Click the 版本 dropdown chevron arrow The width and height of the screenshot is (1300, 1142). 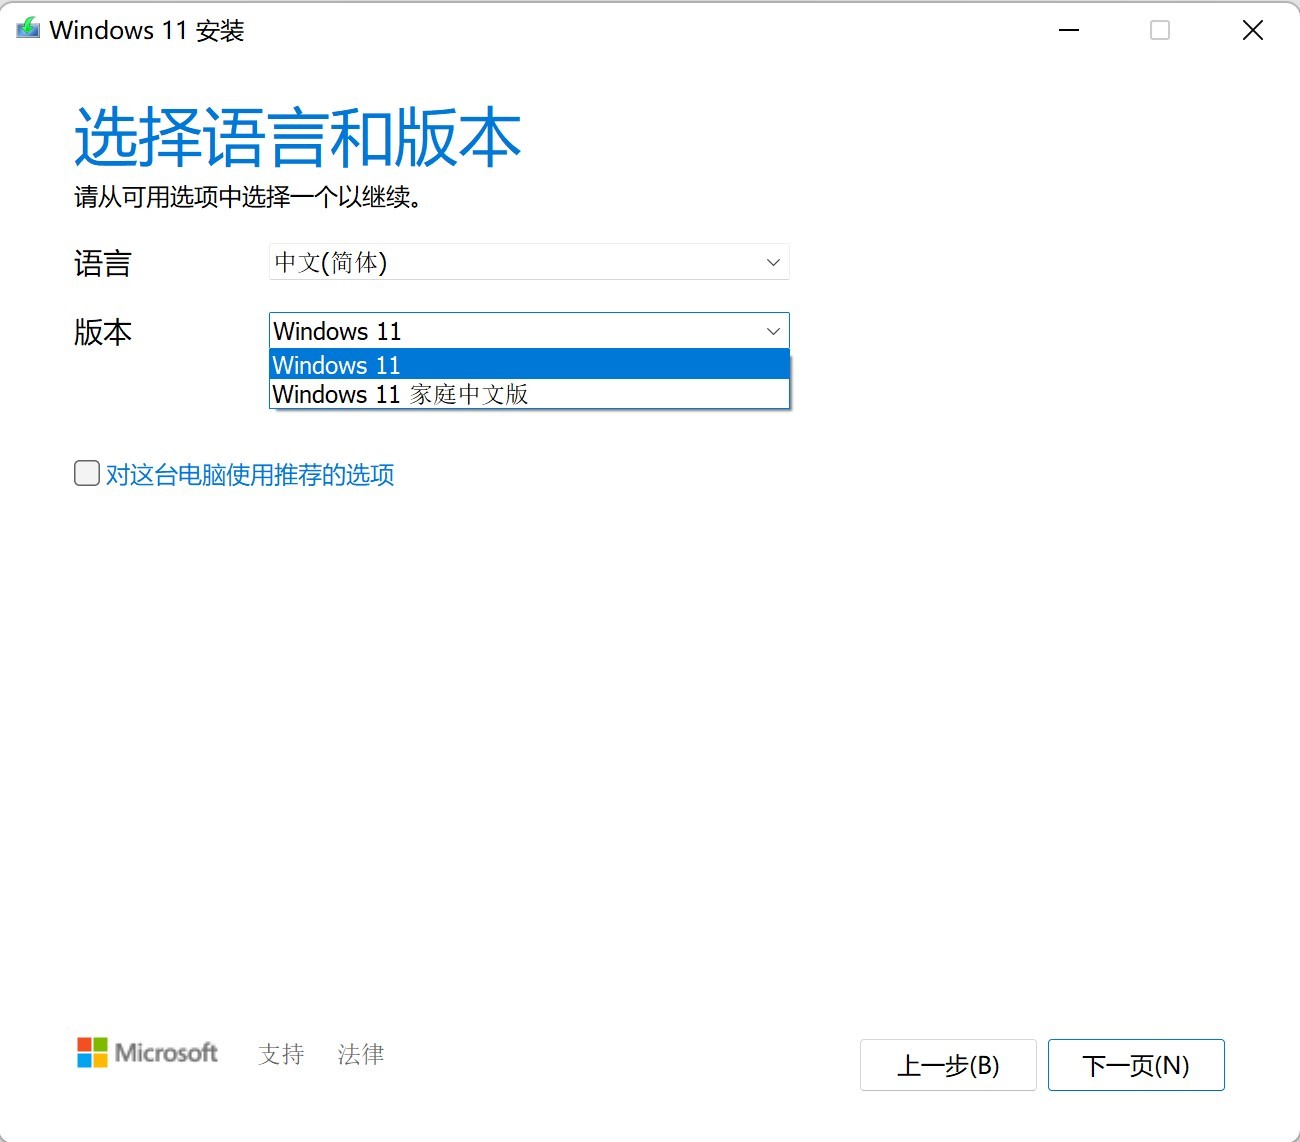point(773,331)
